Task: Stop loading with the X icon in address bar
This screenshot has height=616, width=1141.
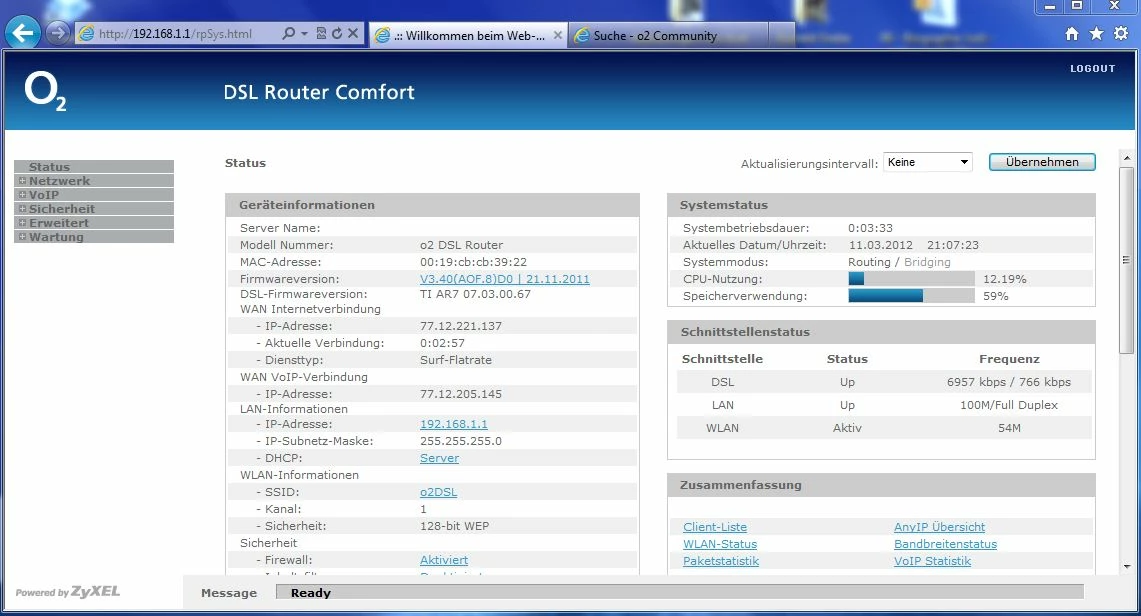Action: point(353,33)
